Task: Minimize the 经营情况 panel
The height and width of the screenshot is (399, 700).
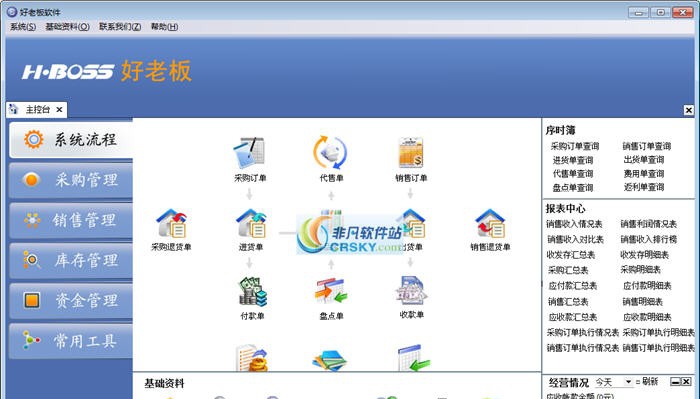Action: point(675,382)
